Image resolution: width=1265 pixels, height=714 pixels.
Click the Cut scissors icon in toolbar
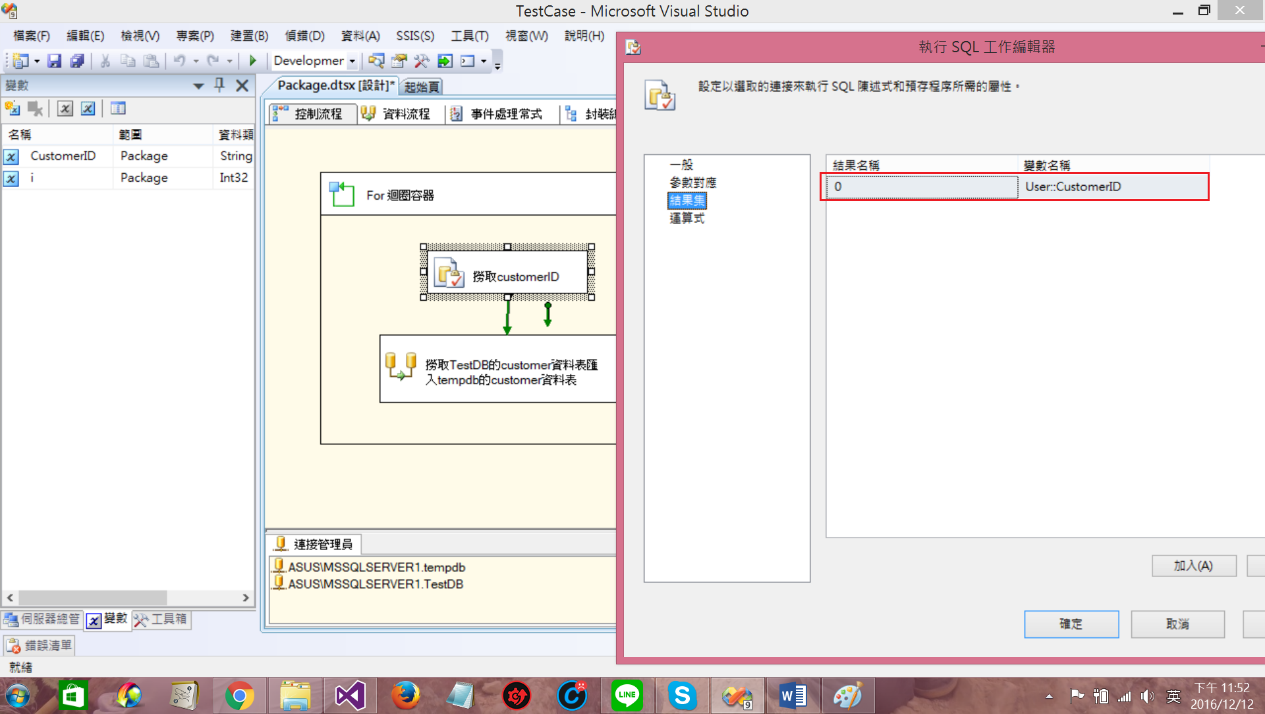click(105, 61)
